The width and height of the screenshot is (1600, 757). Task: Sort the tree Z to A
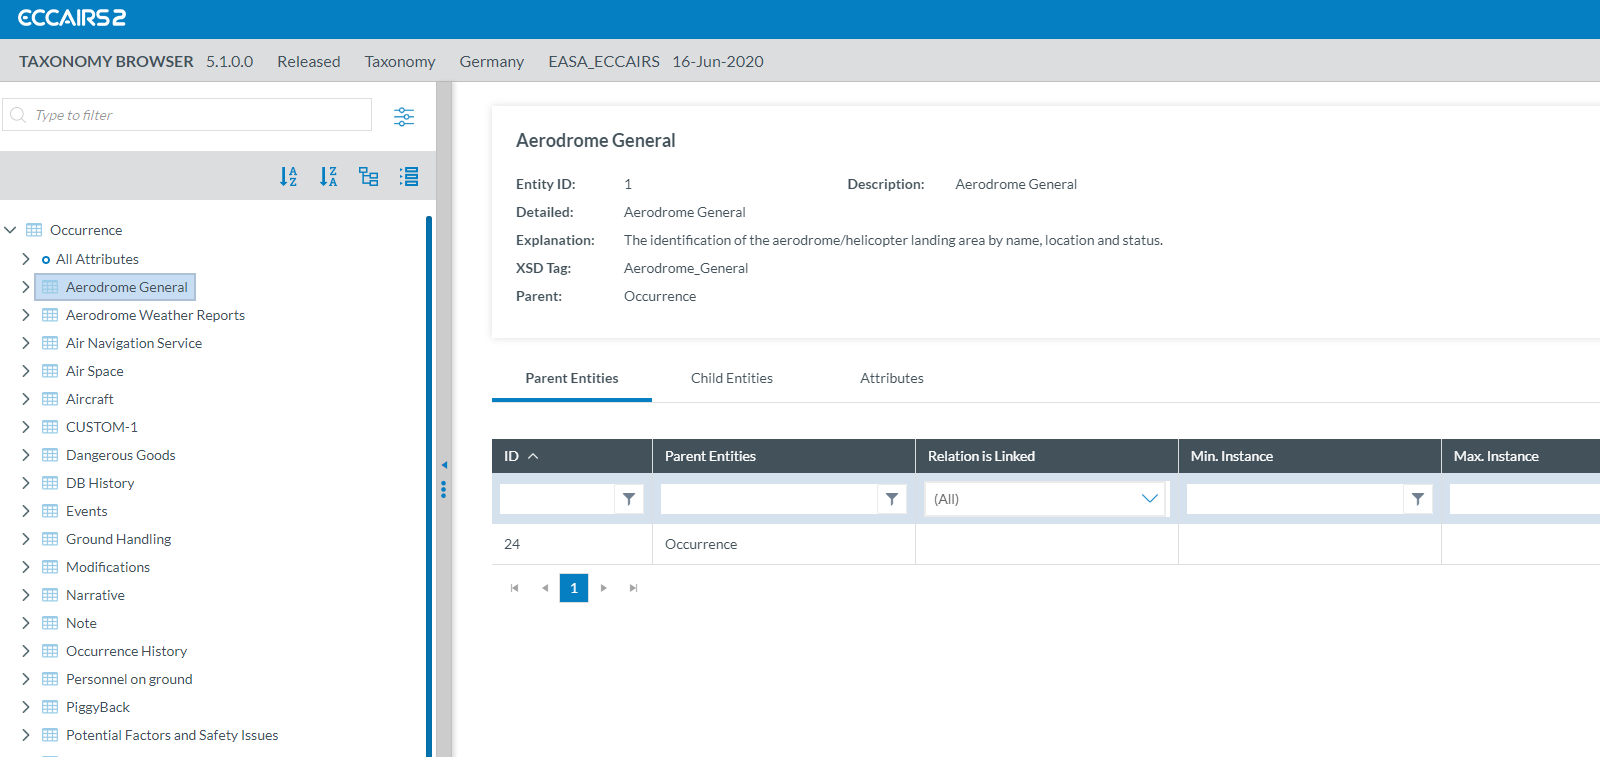click(x=328, y=177)
